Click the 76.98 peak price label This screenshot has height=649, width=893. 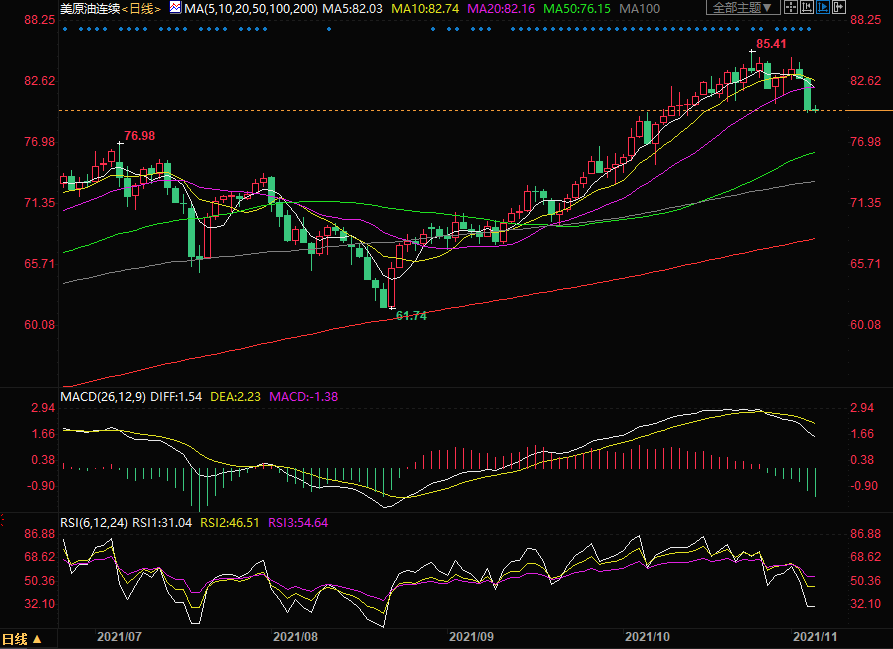(x=139, y=135)
